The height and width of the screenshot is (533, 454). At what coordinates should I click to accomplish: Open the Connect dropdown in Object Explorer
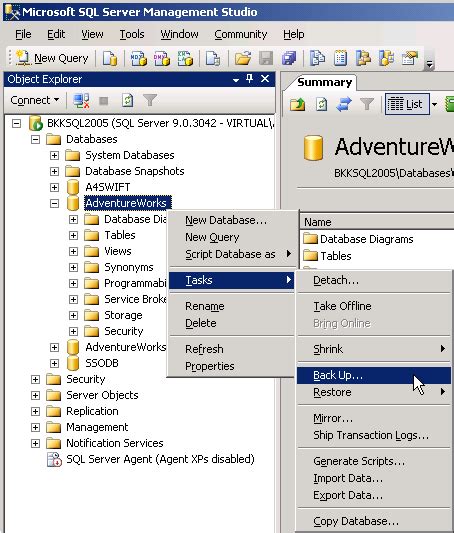pos(35,100)
